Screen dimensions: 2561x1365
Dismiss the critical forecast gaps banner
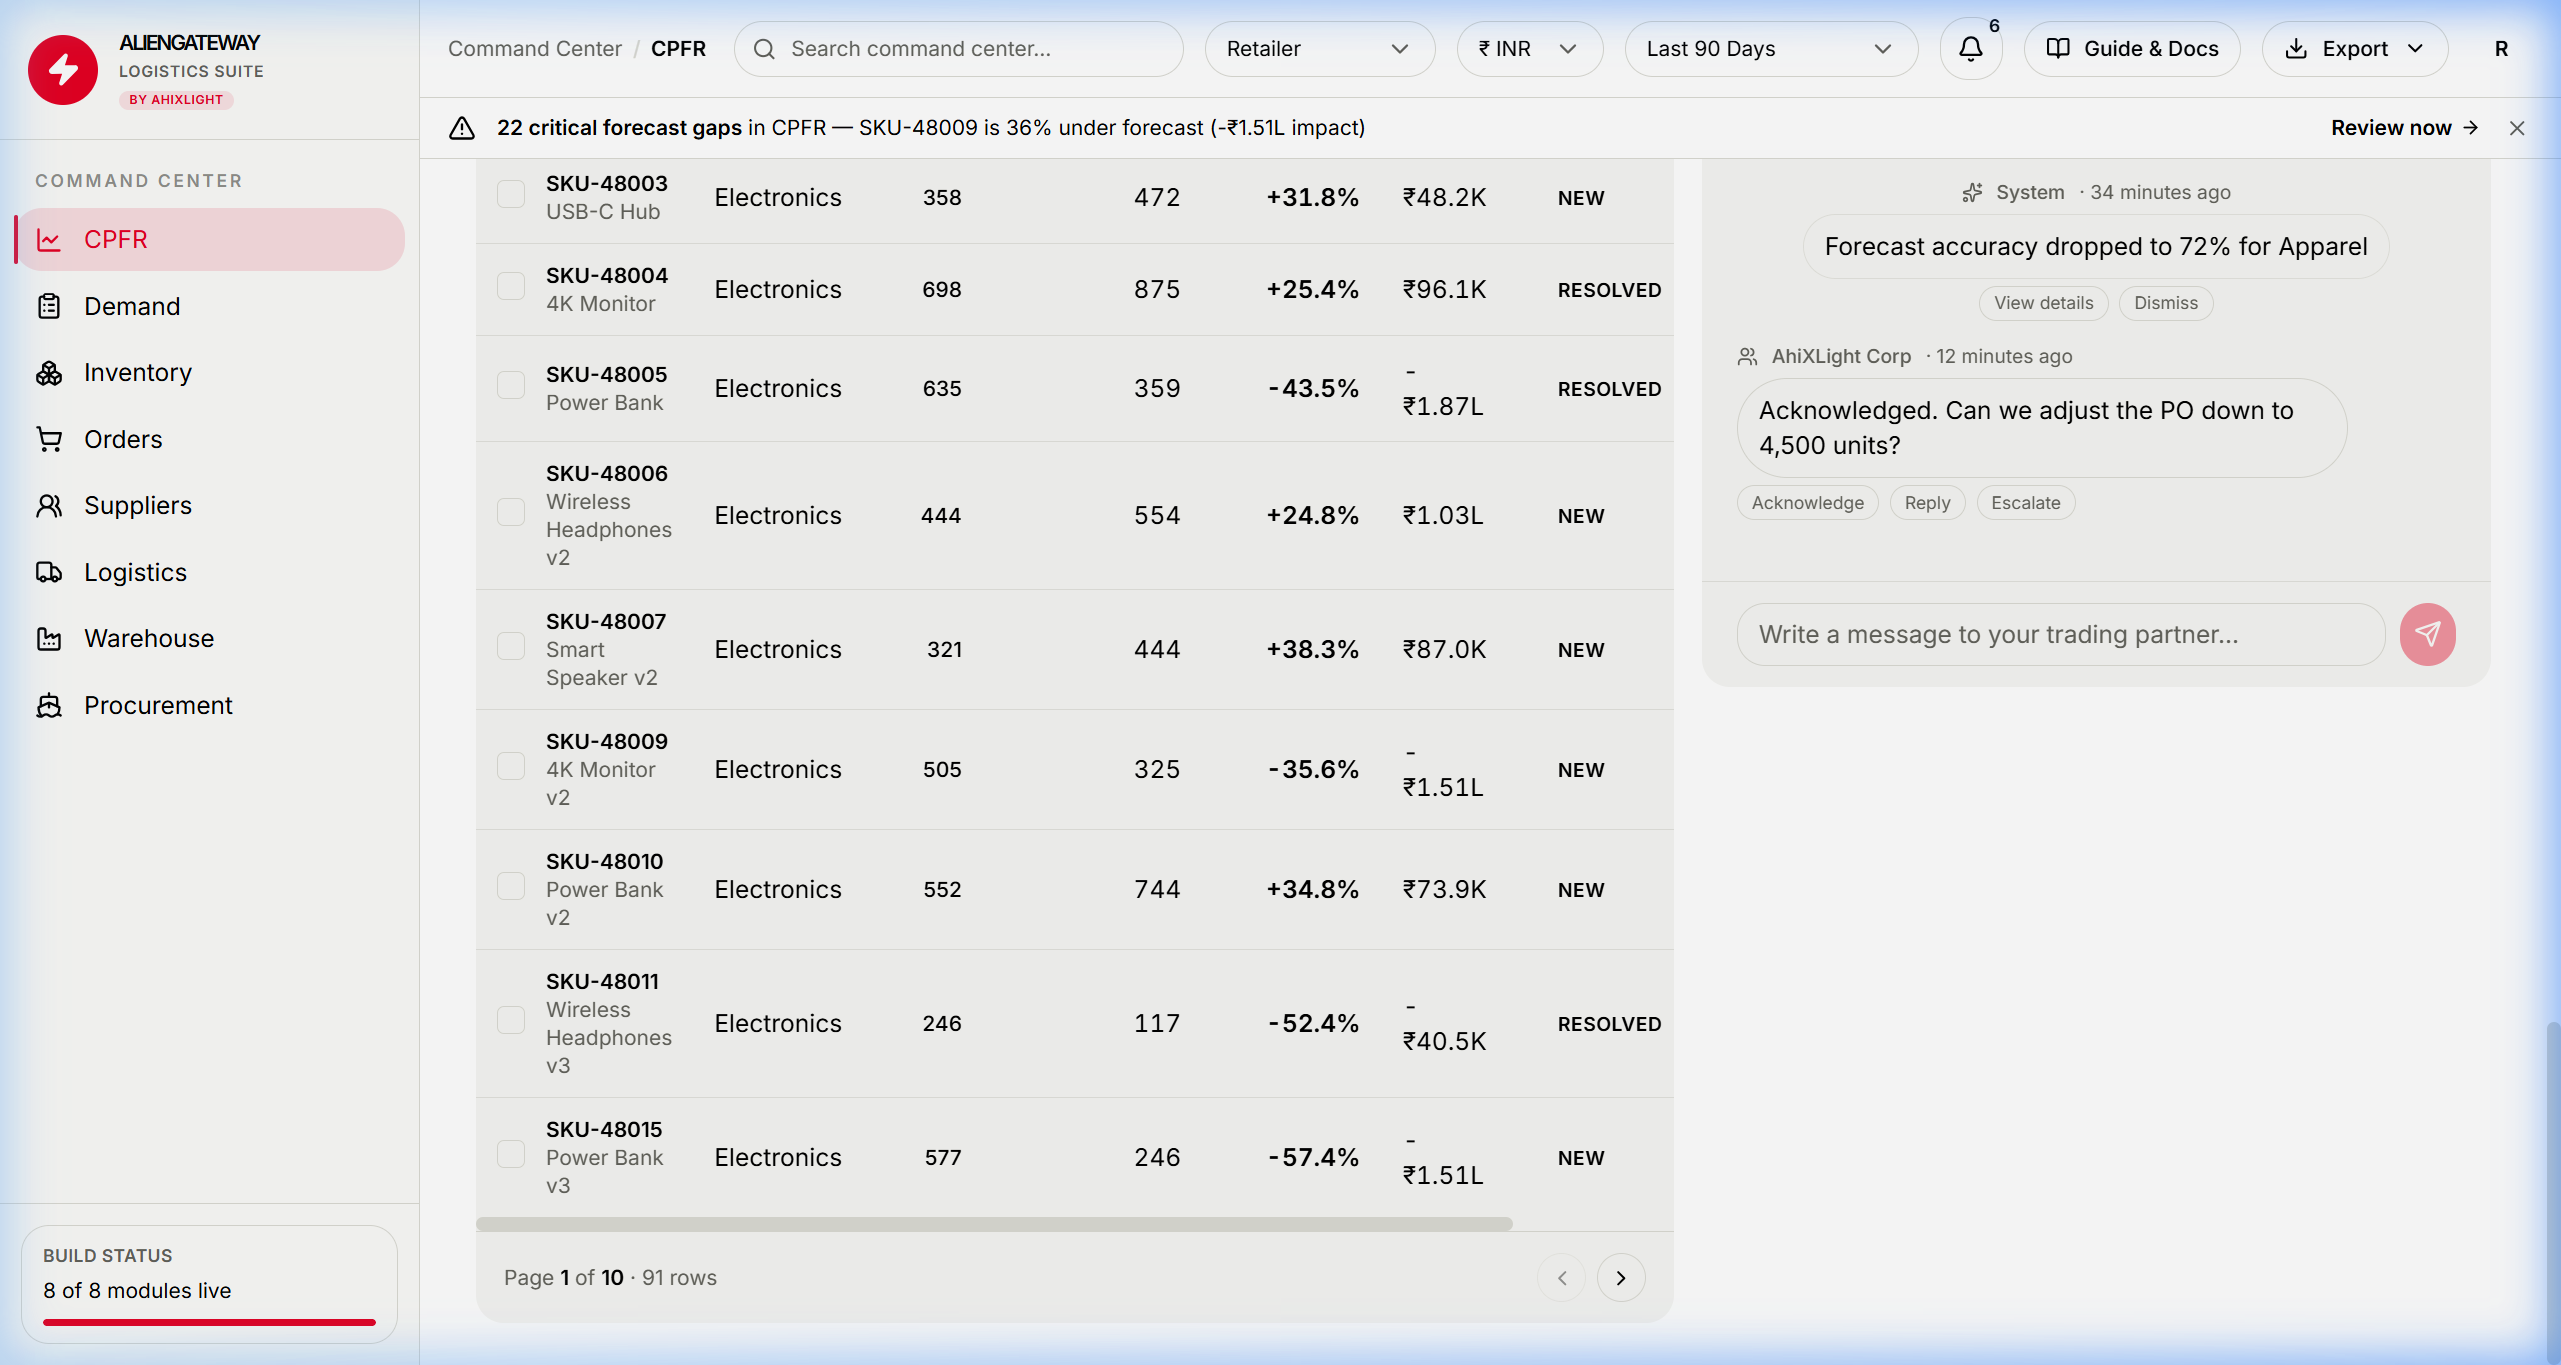[x=2517, y=128]
